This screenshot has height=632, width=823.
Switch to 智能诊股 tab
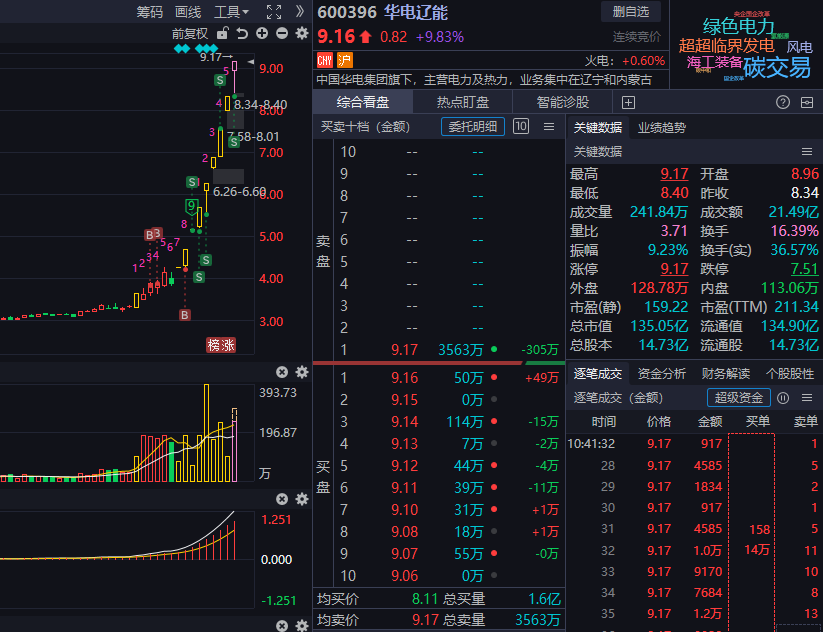(x=563, y=102)
